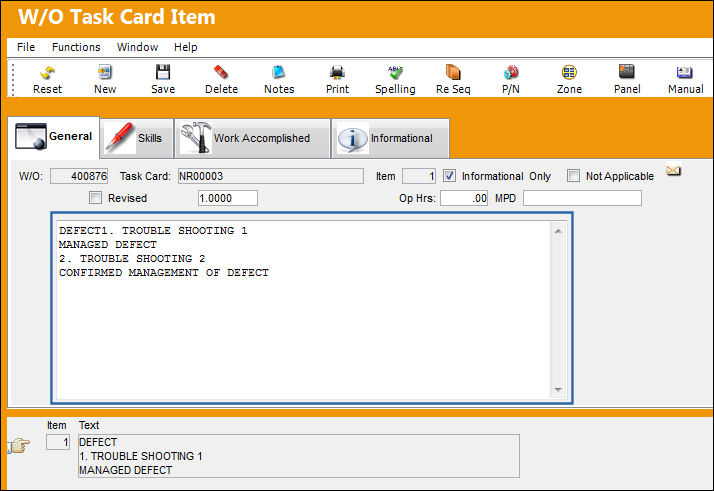Switch to the General tab
Image resolution: width=714 pixels, height=491 pixels.
click(x=54, y=137)
